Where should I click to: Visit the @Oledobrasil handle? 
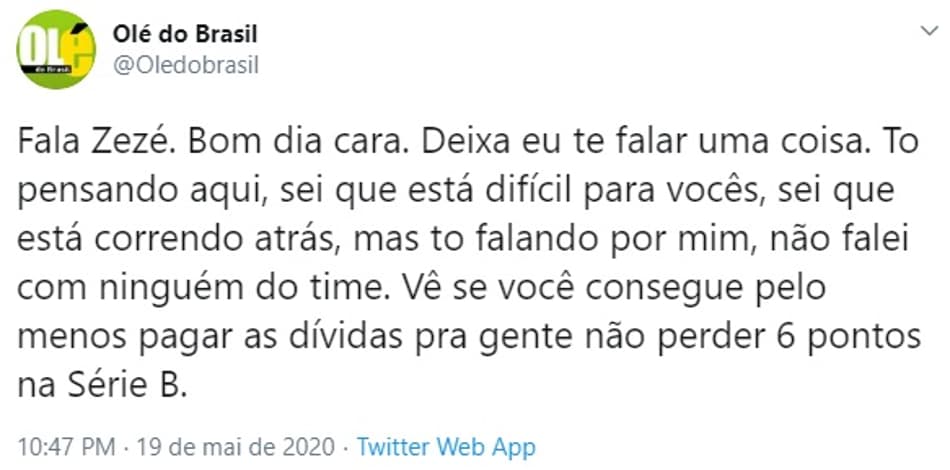[x=185, y=65]
